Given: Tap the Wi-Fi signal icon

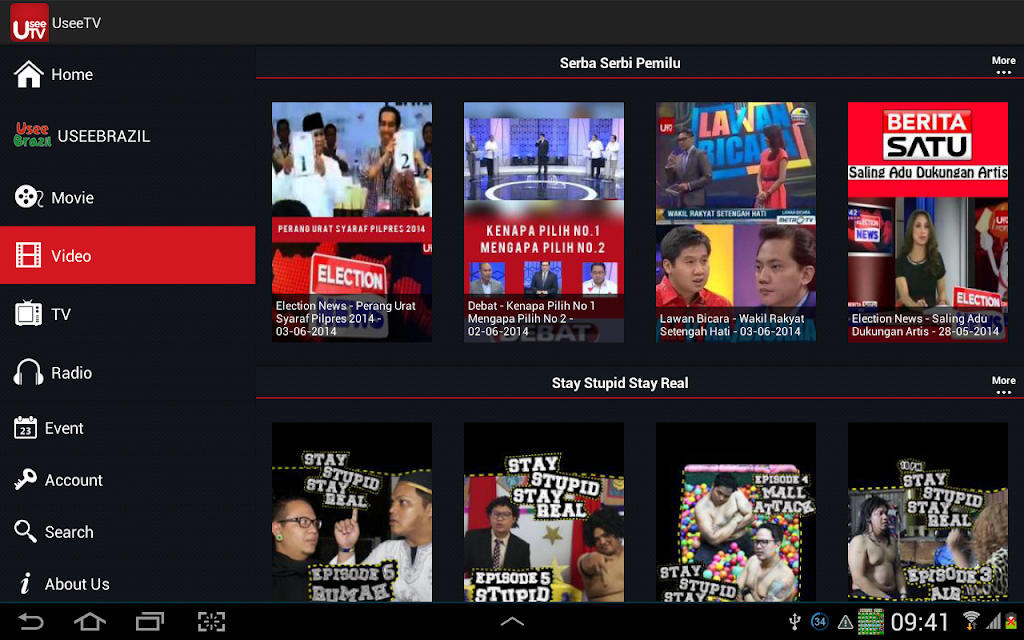Looking at the screenshot, I should pyautogui.click(x=971, y=620).
